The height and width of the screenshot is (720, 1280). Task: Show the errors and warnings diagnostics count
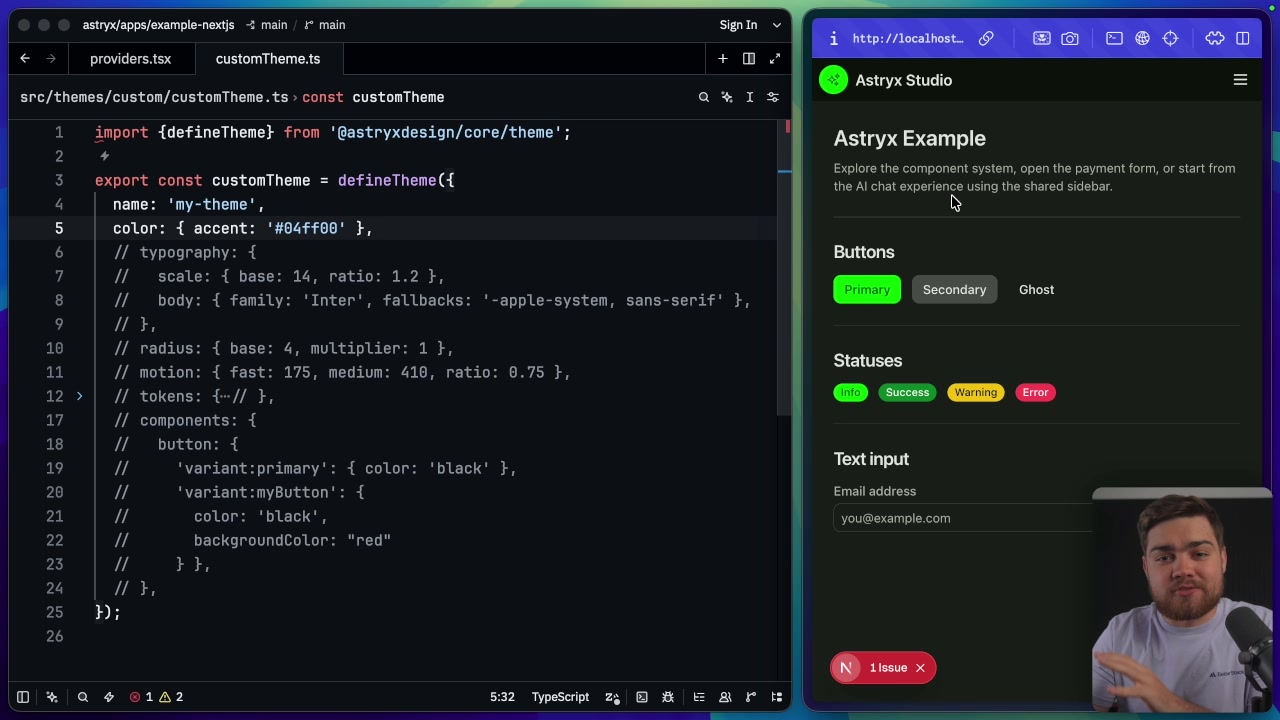[x=156, y=697]
